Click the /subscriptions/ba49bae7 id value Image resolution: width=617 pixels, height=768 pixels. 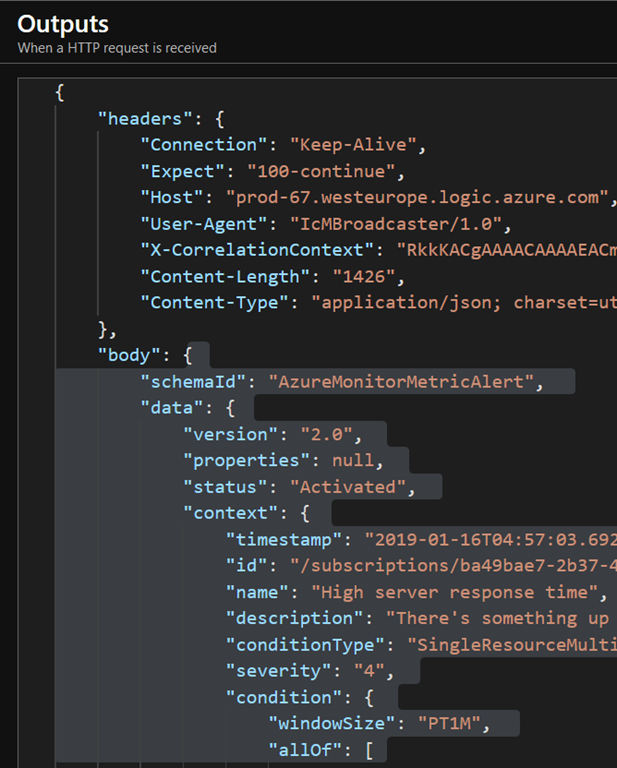pyautogui.click(x=453, y=566)
